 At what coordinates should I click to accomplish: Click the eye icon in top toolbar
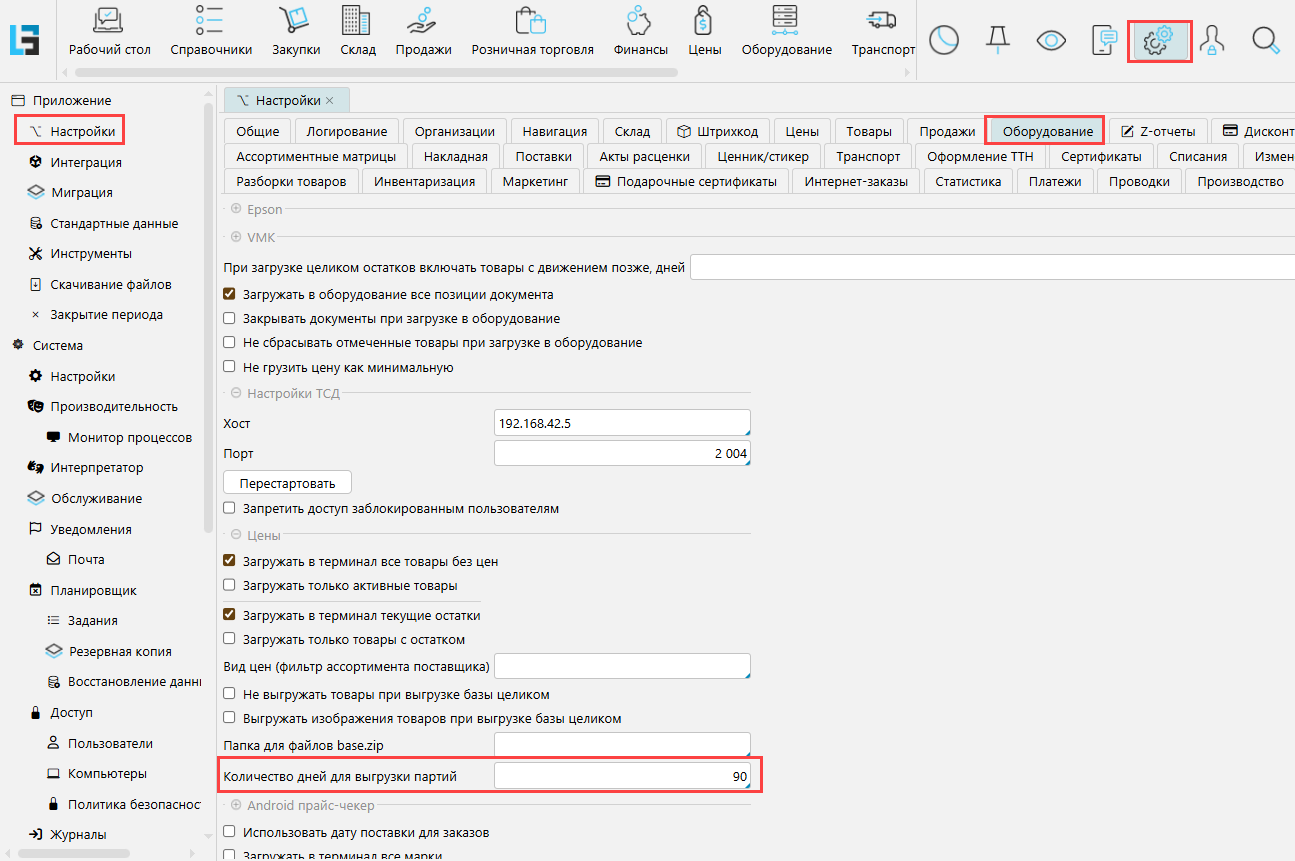coord(1051,40)
